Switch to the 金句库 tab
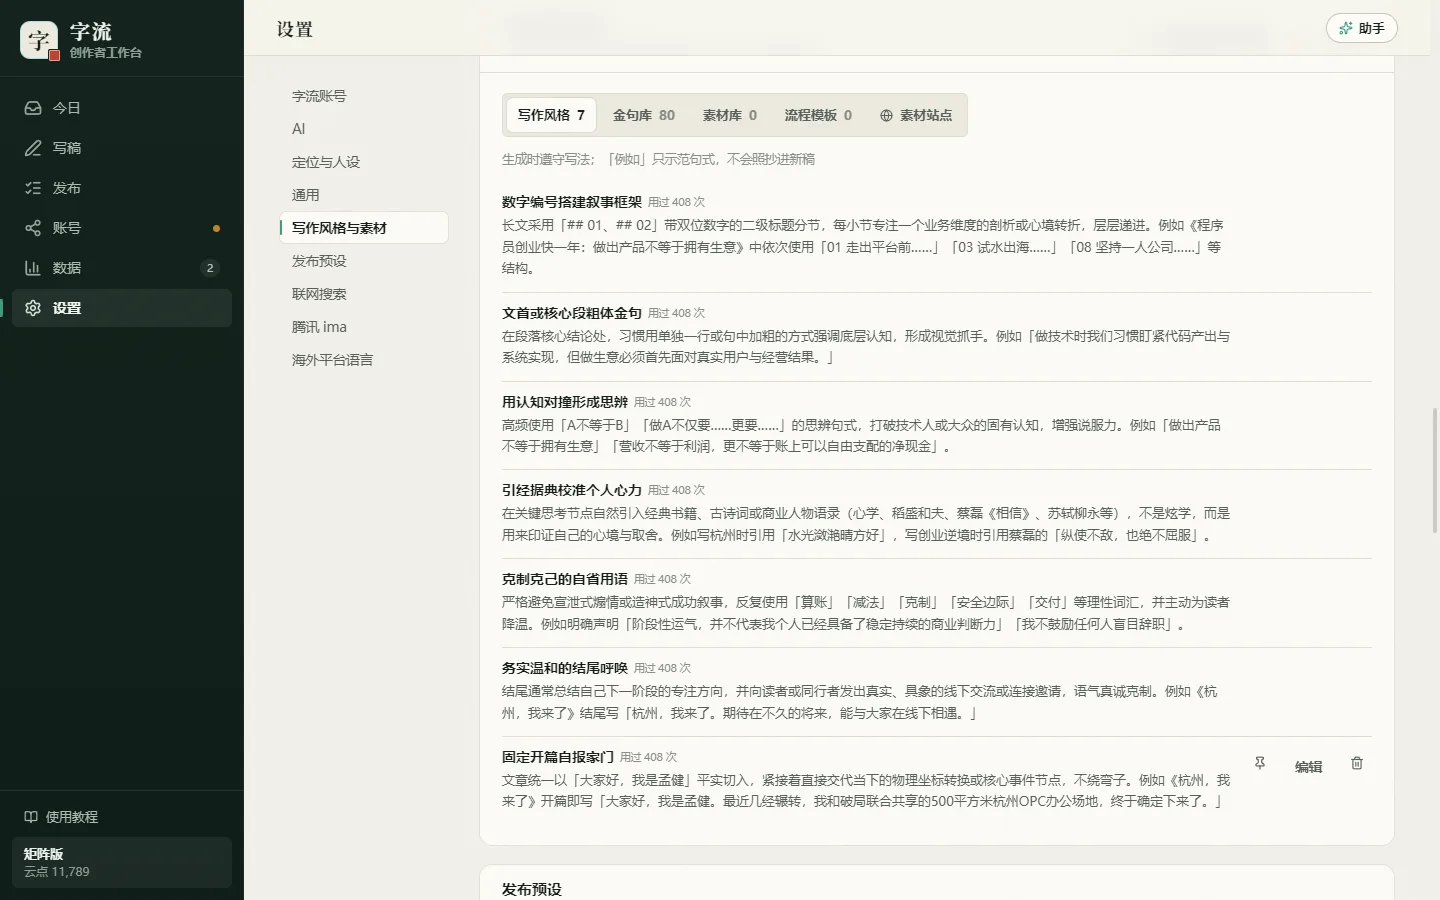 click(644, 115)
